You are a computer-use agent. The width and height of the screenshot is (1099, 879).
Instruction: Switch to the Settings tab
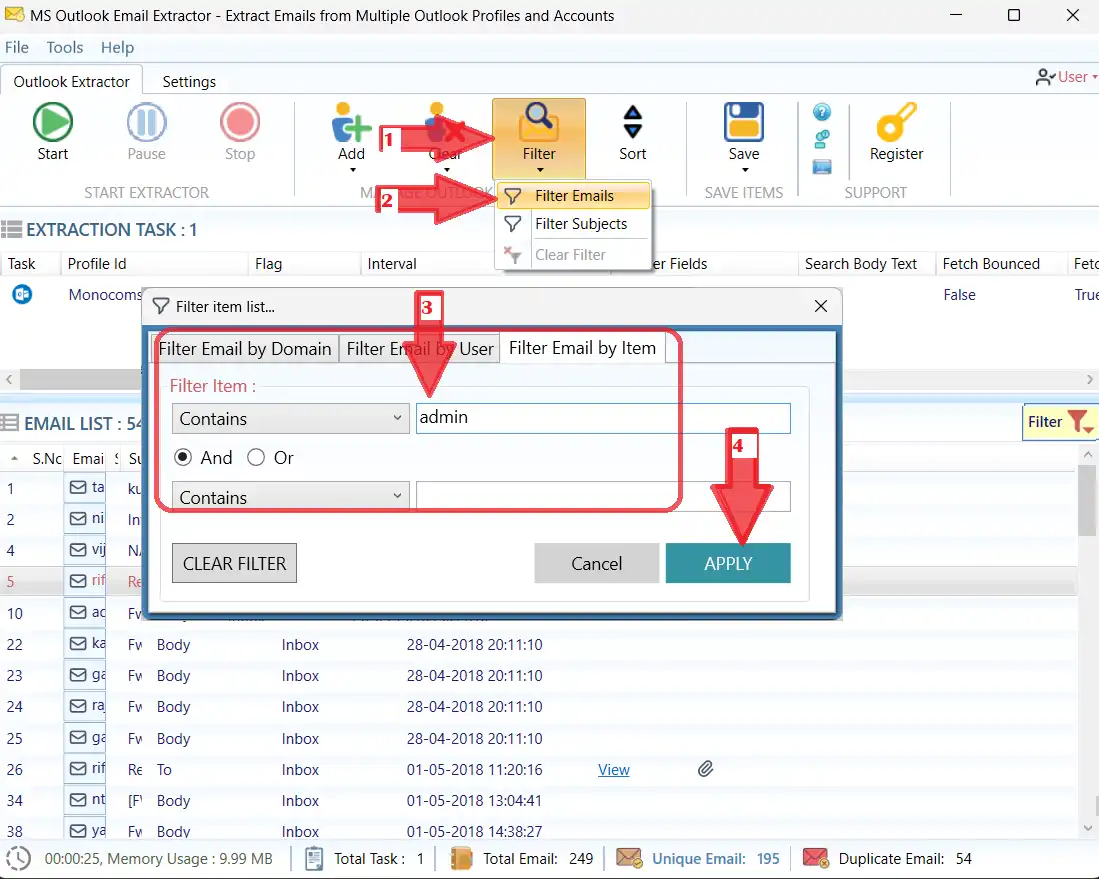point(189,81)
